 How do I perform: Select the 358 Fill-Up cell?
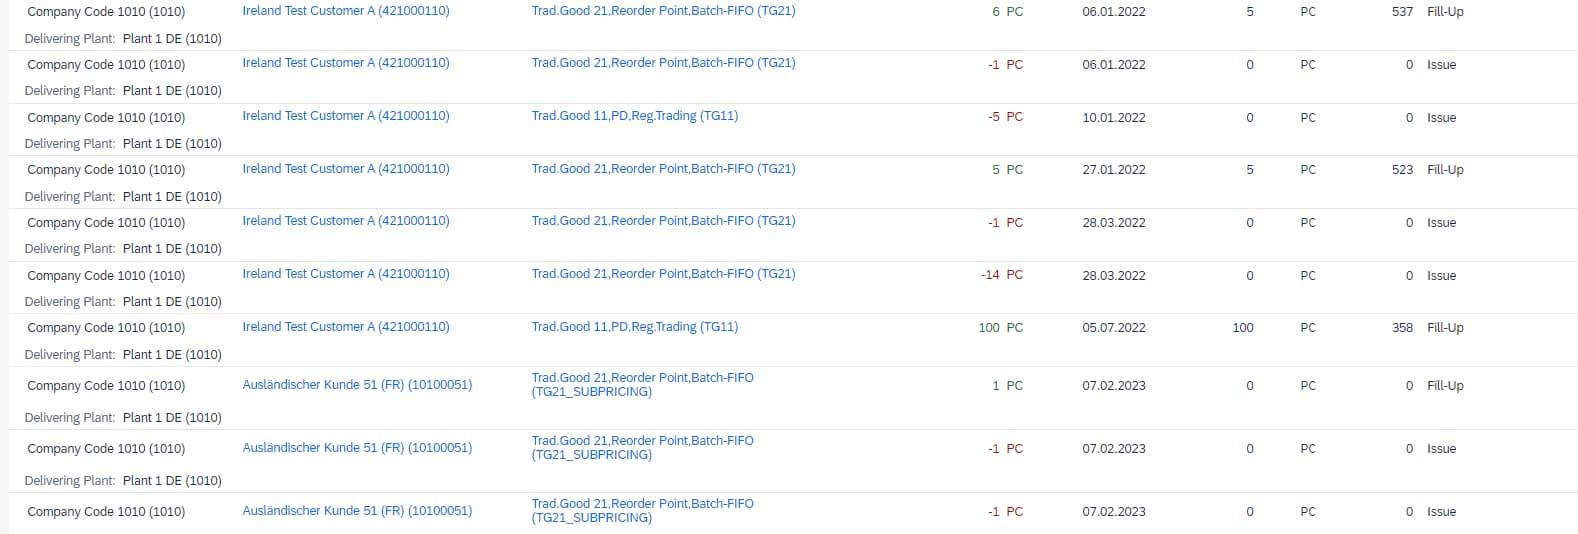coord(1427,328)
